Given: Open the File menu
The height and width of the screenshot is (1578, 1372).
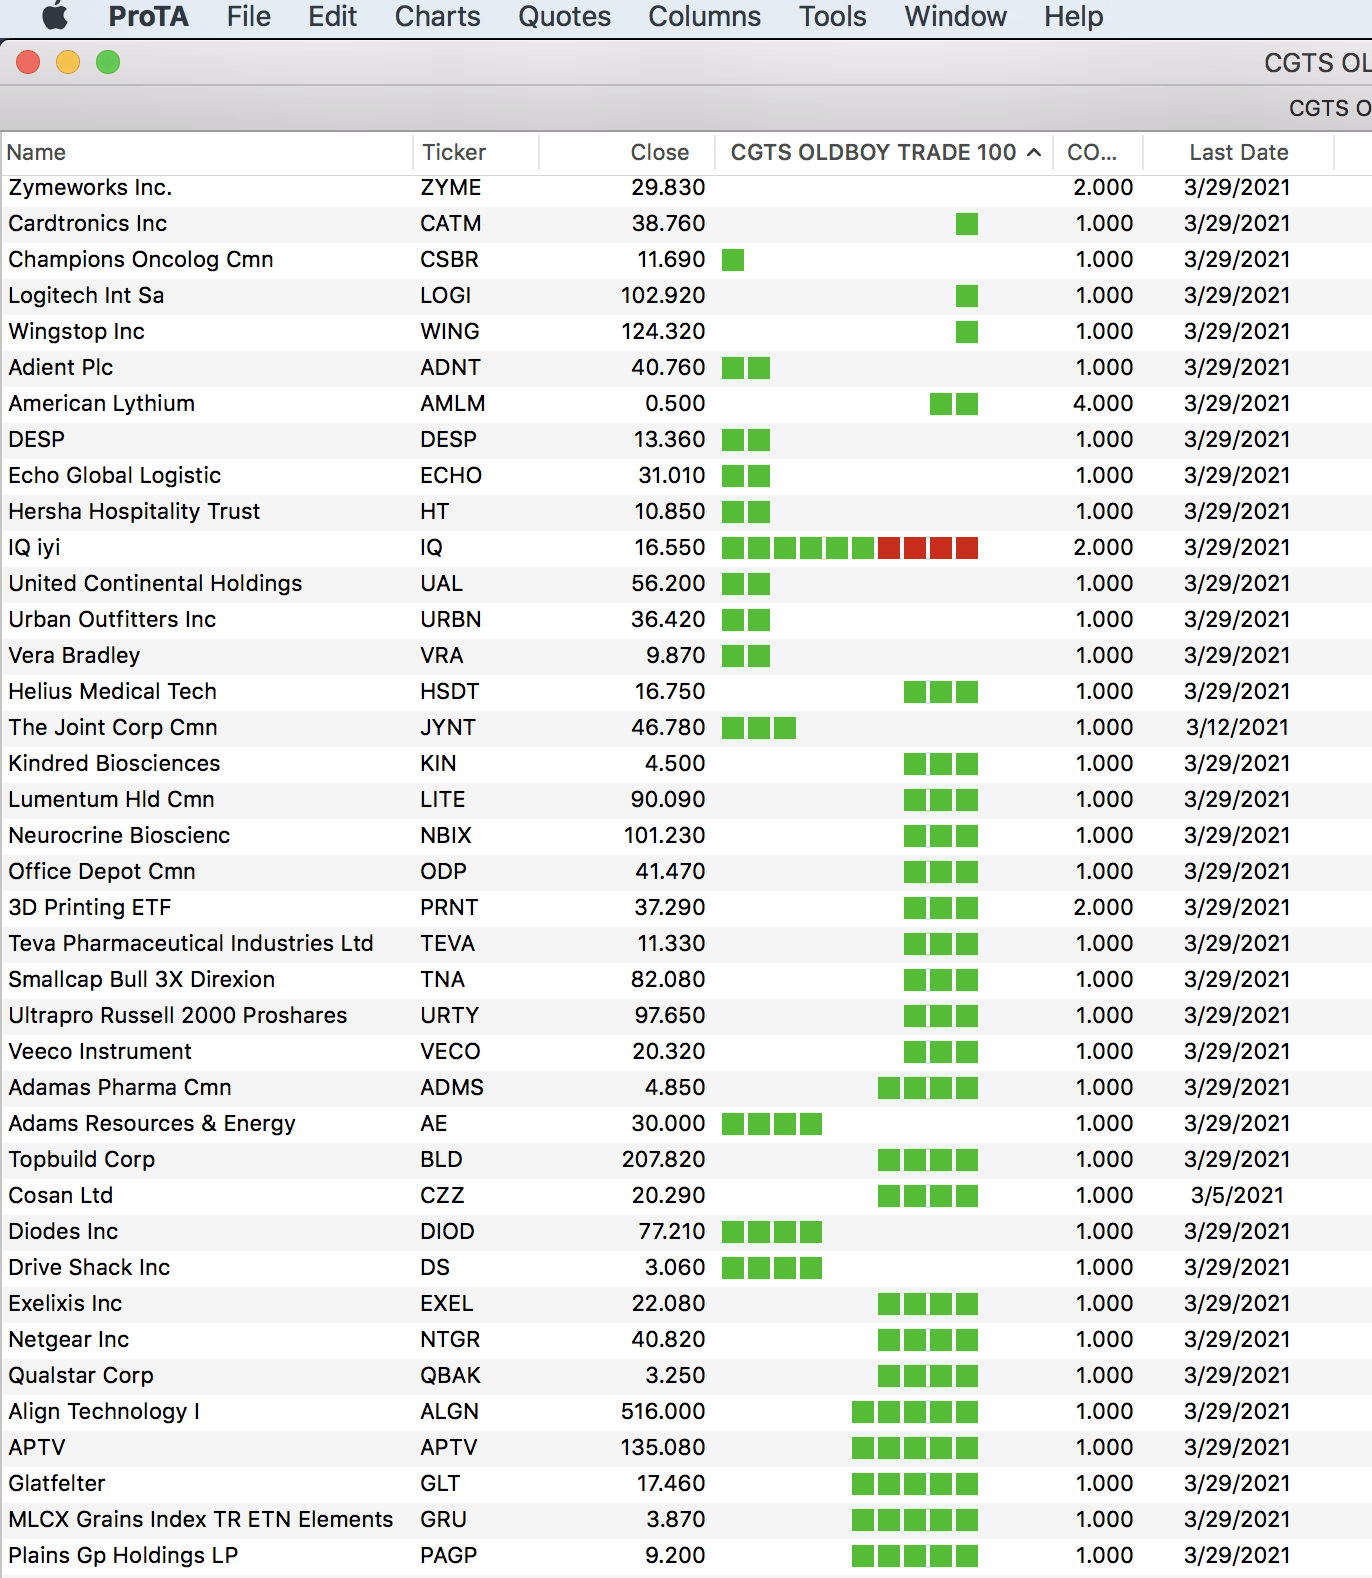Looking at the screenshot, I should (x=248, y=16).
